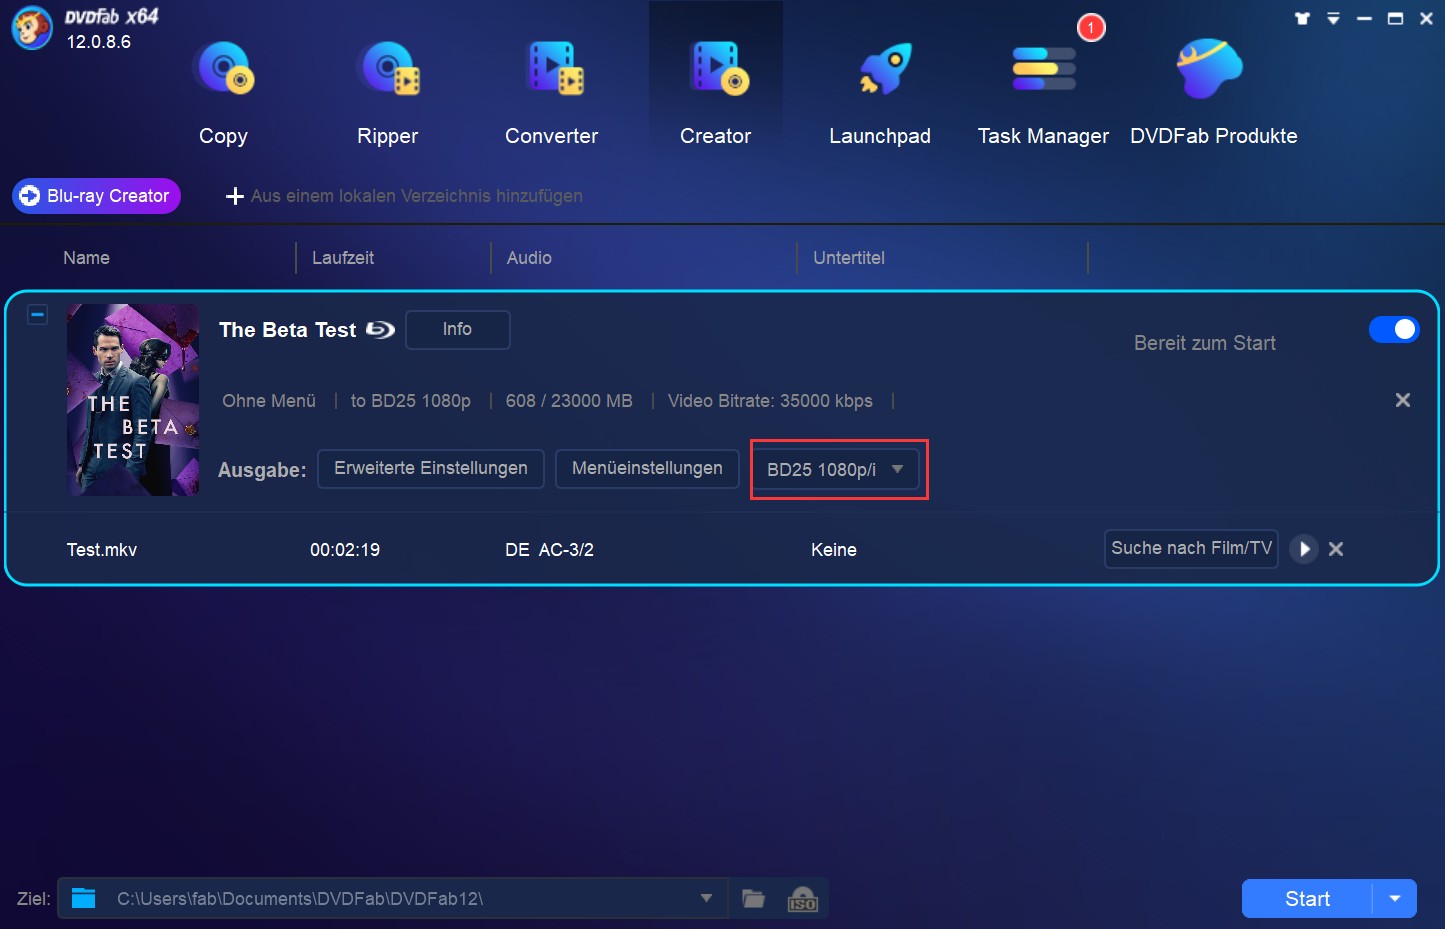The width and height of the screenshot is (1445, 929).
Task: Select the Test.mkv file name
Action: 102,550
